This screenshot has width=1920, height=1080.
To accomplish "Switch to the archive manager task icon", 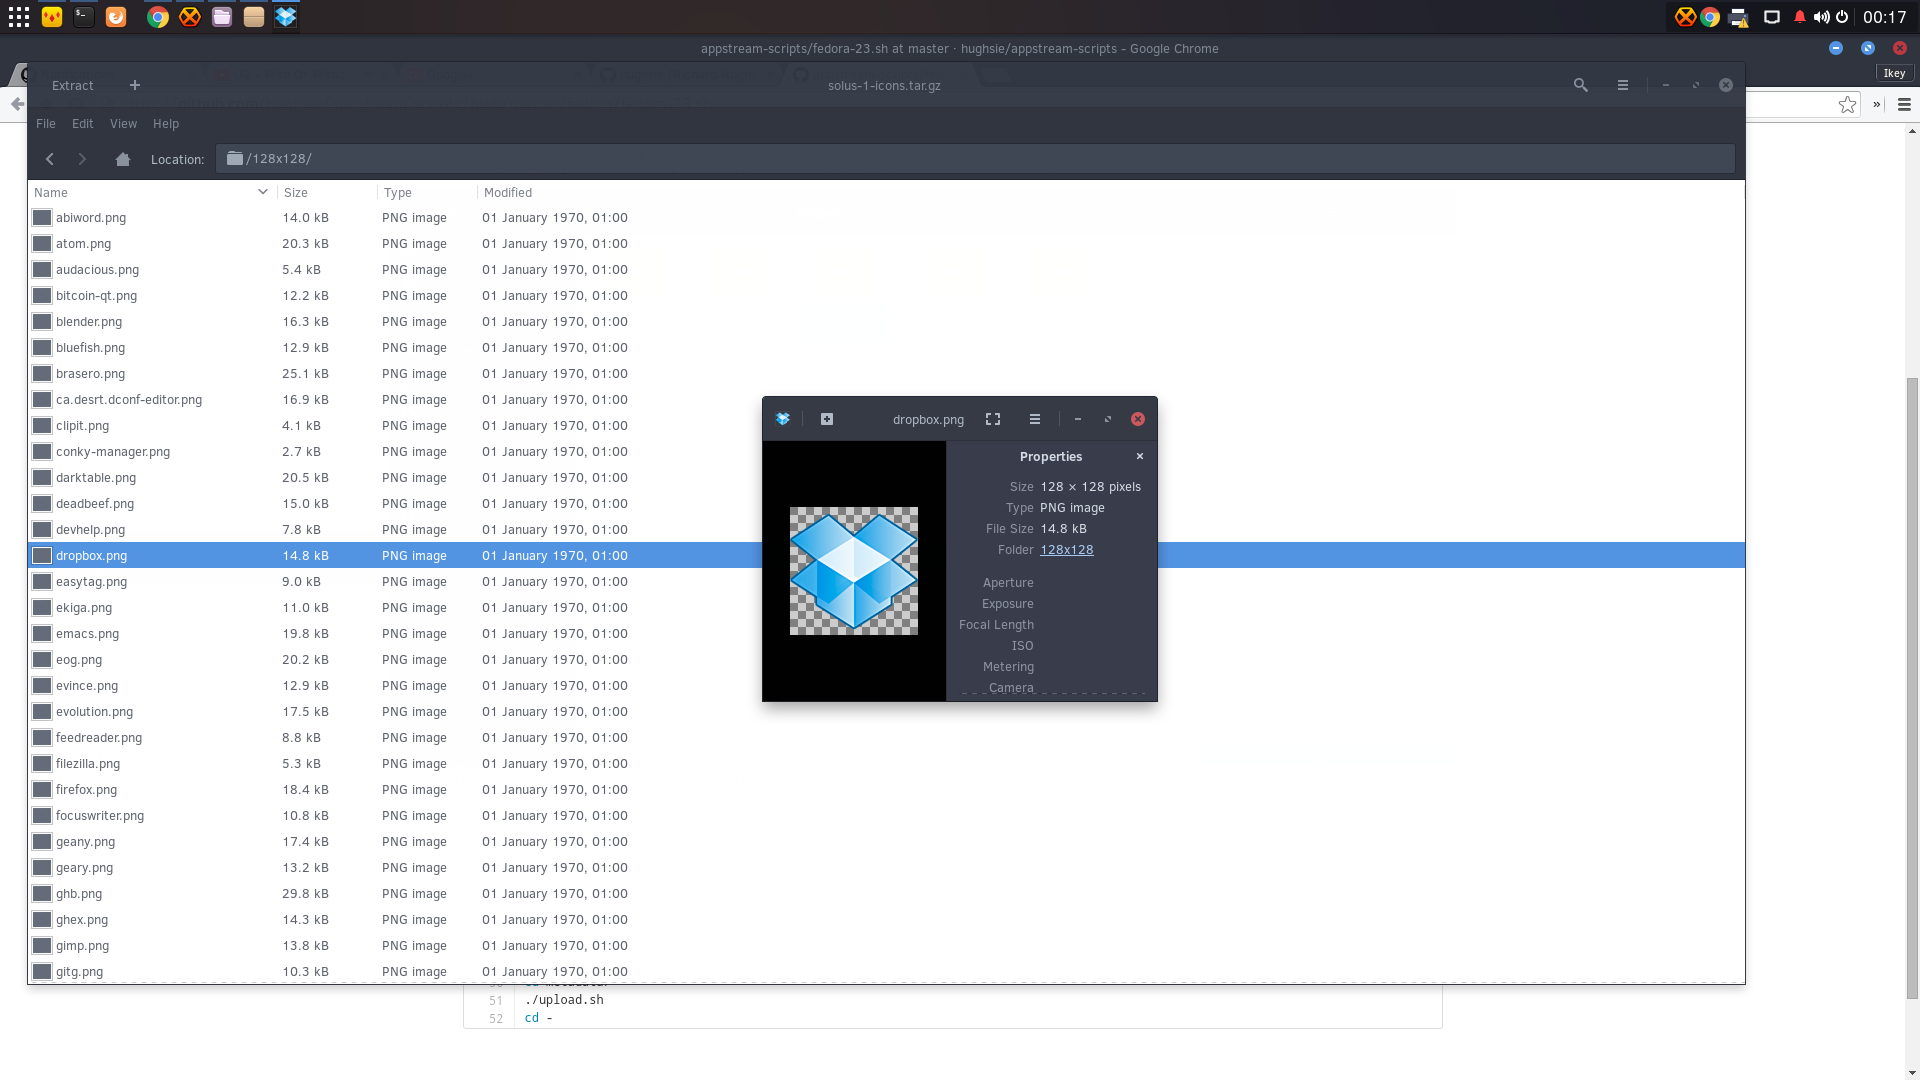I will pyautogui.click(x=254, y=17).
